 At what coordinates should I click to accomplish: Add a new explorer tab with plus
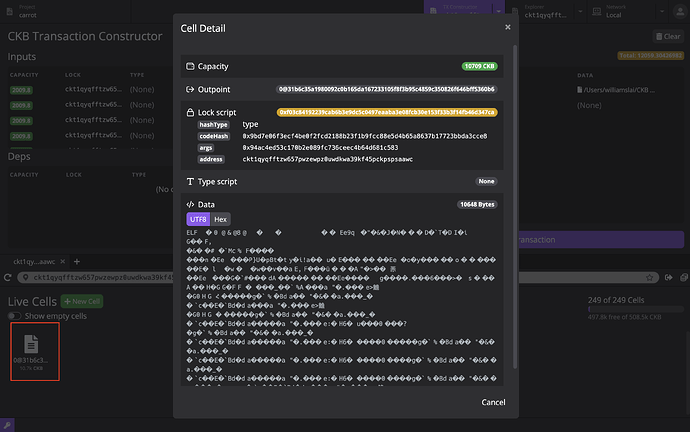click(x=77, y=262)
